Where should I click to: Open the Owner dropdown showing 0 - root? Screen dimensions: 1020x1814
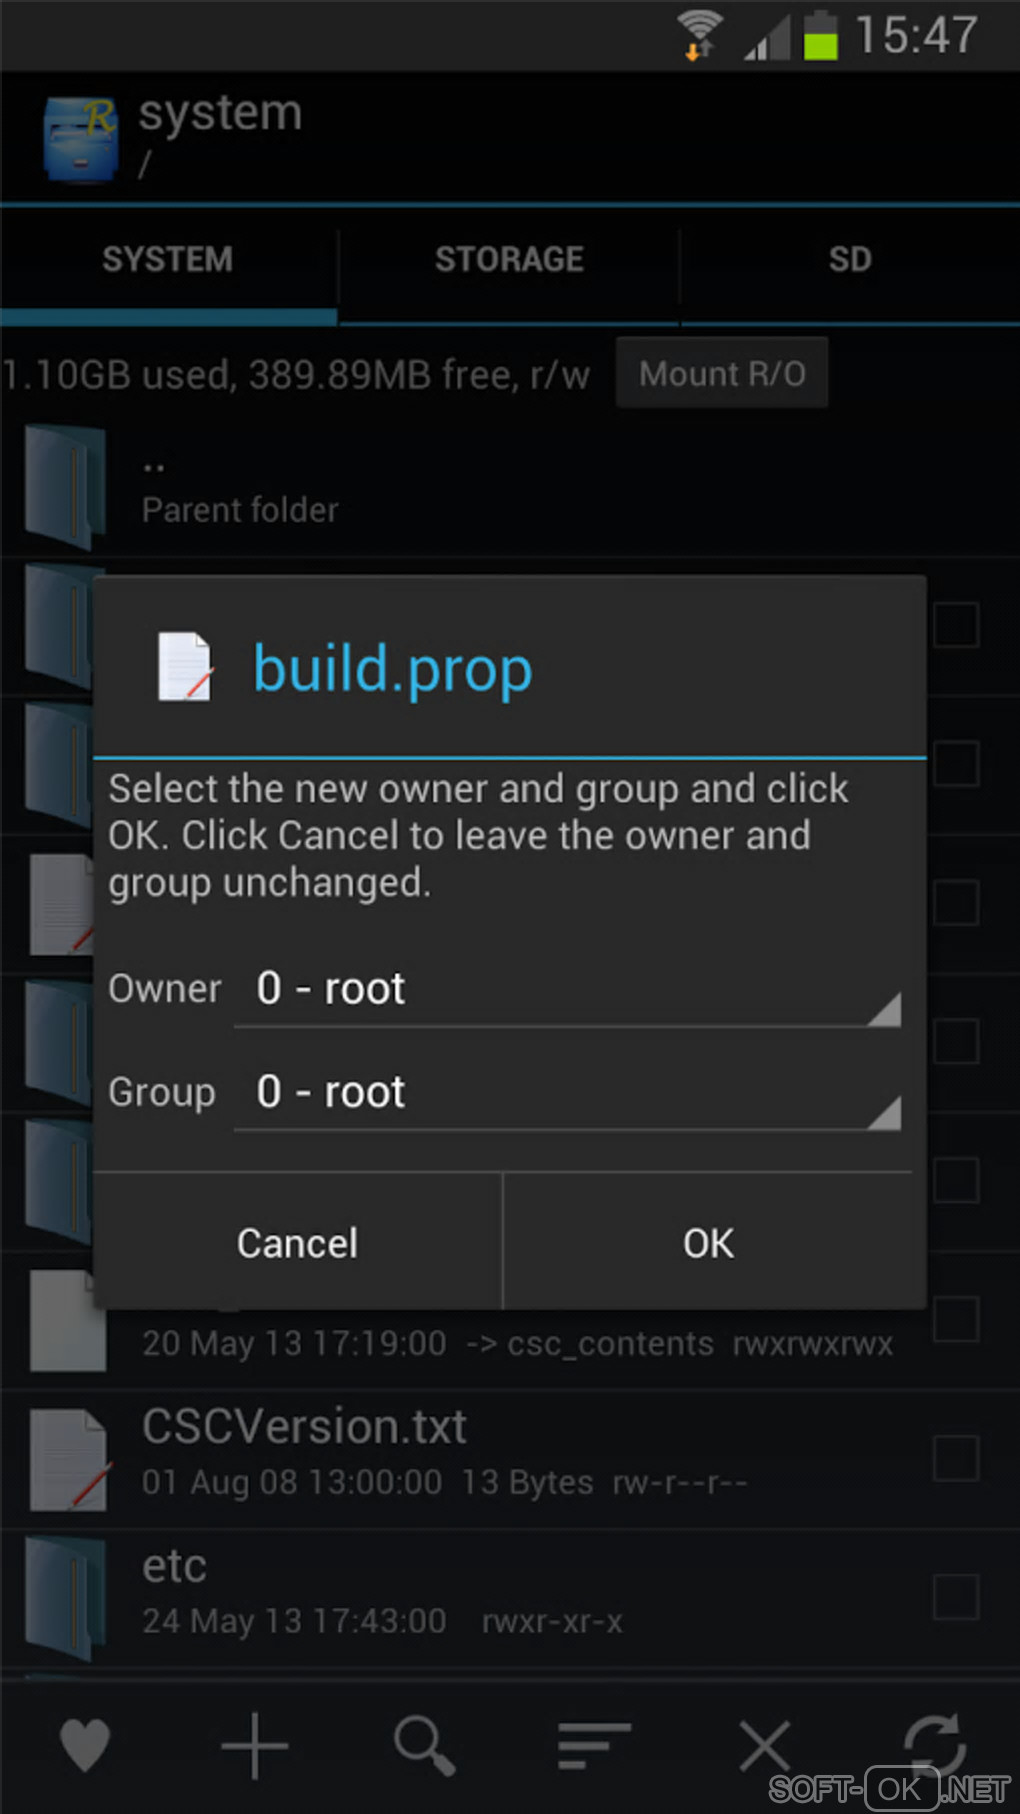(568, 990)
